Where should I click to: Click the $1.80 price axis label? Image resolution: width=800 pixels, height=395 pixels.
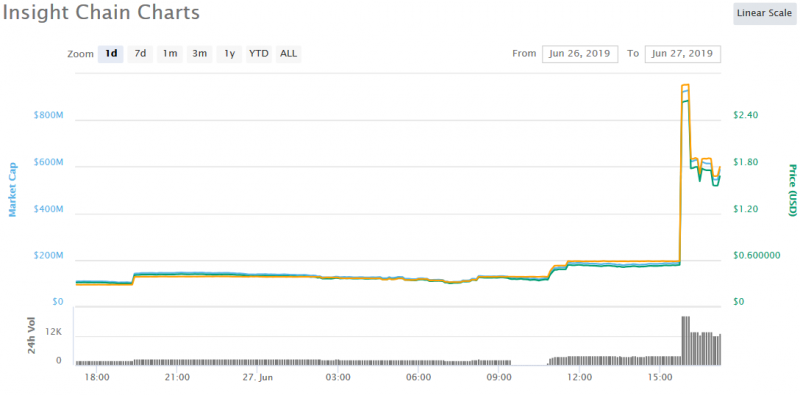click(x=745, y=162)
